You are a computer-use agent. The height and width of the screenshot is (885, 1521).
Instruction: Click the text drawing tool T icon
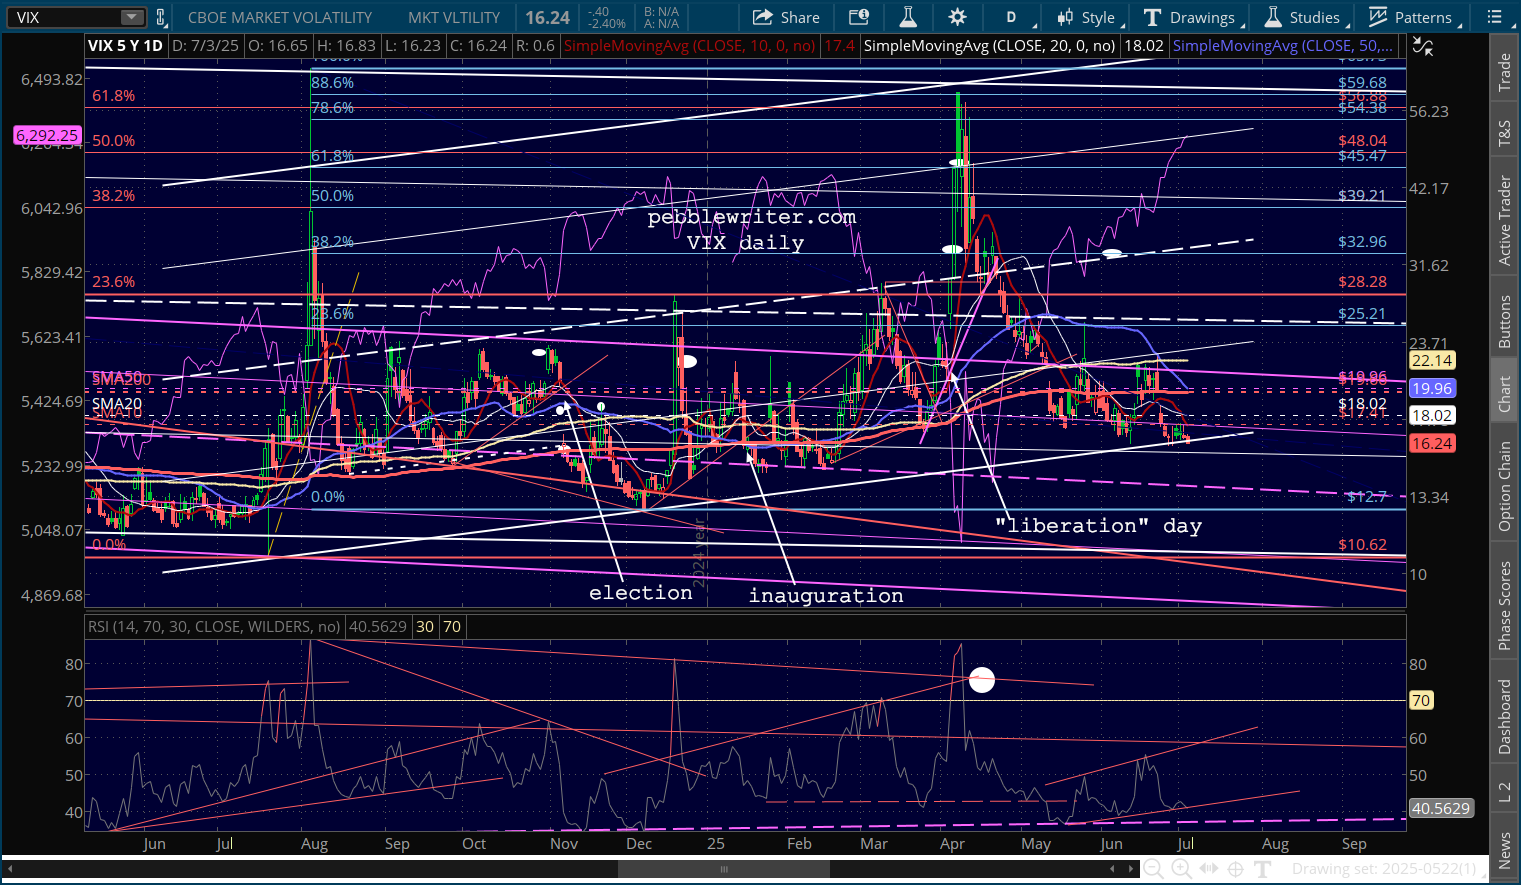1263,869
